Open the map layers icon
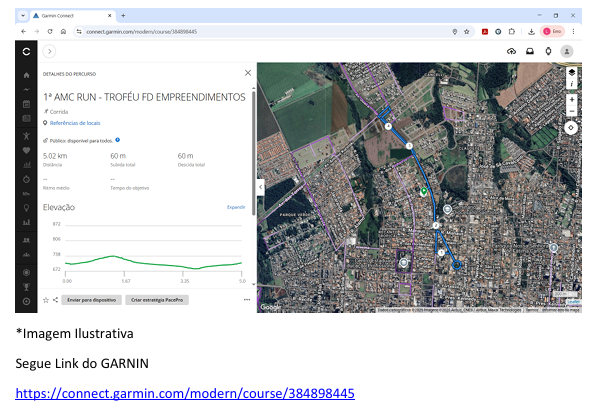Screen dimensions: 607x409 pyautogui.click(x=571, y=73)
